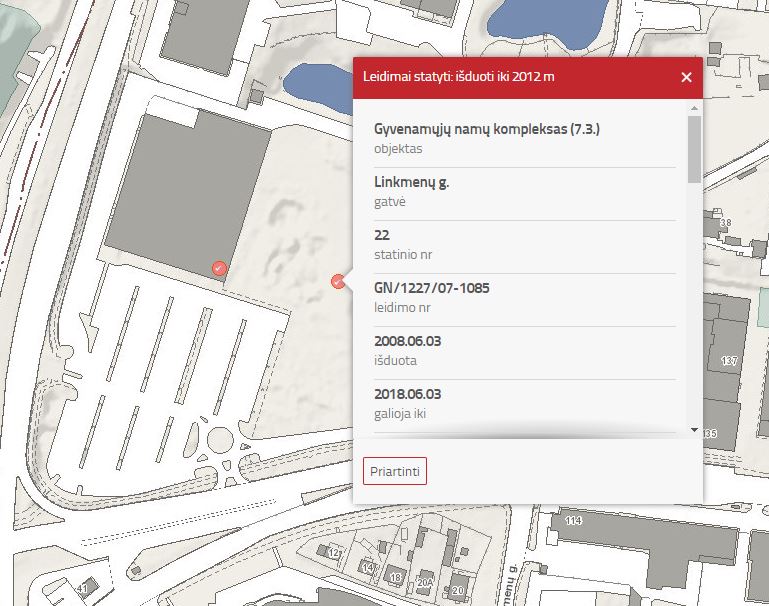769x606 pixels.
Task: Select the issue date 2008.06.03
Action: pyautogui.click(x=407, y=341)
